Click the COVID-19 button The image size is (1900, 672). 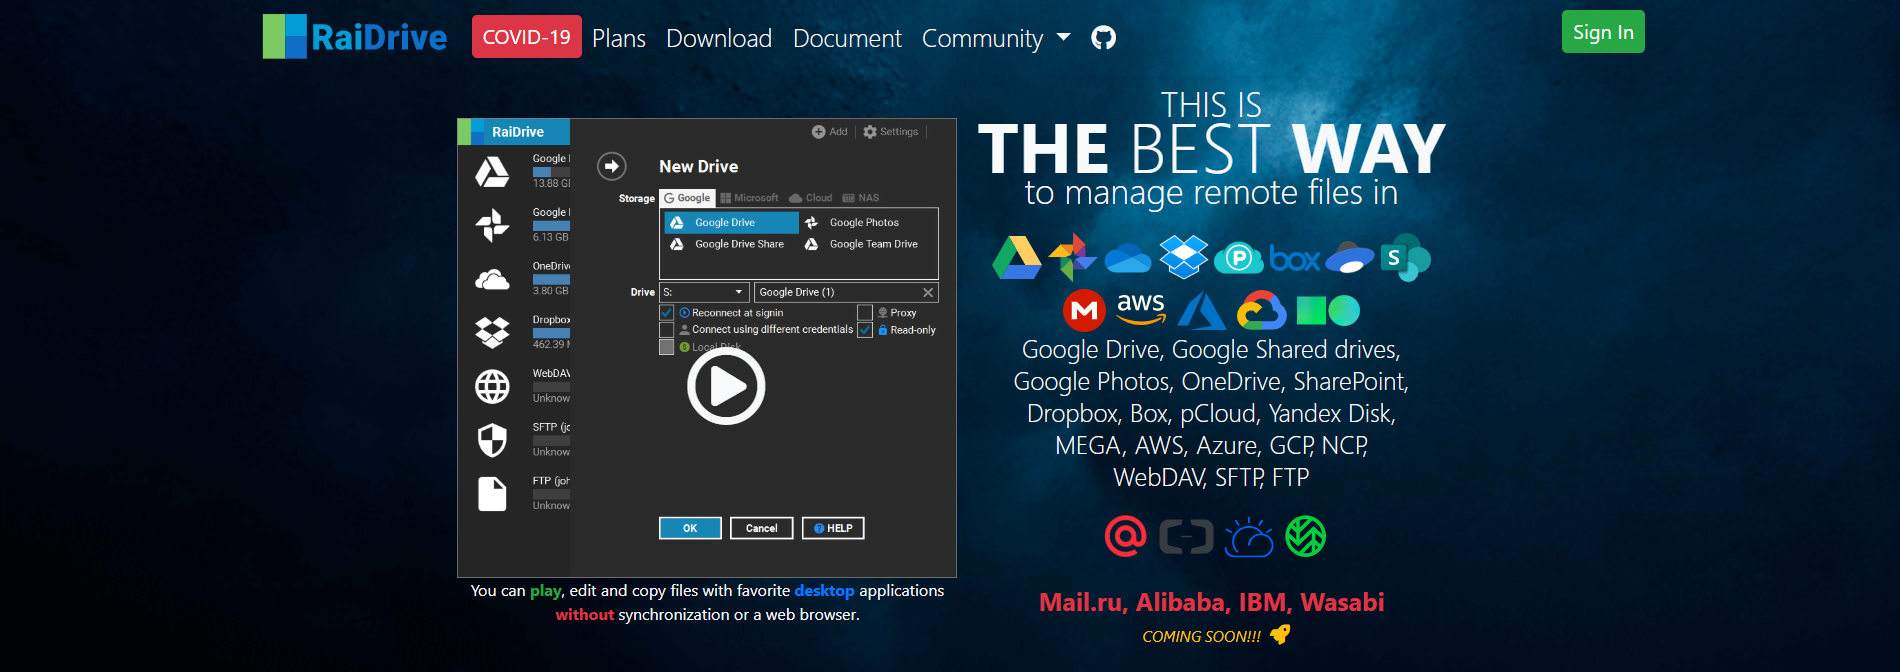[x=527, y=37]
